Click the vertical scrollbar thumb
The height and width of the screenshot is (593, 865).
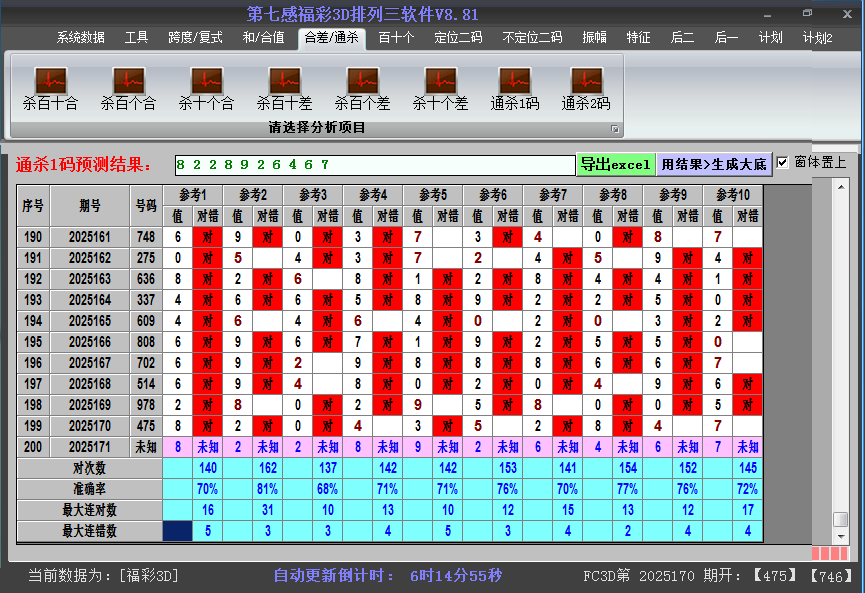841,519
